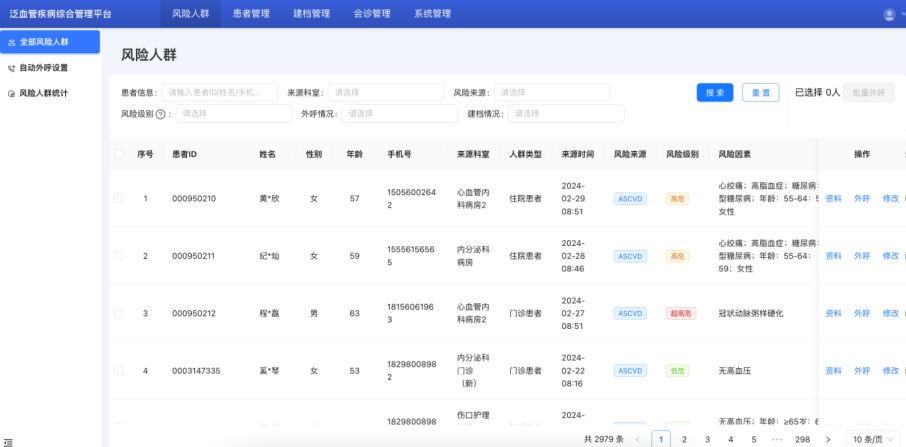The width and height of the screenshot is (906, 447).
Task: Focus the 患者信息 search input field
Action: coord(220,92)
